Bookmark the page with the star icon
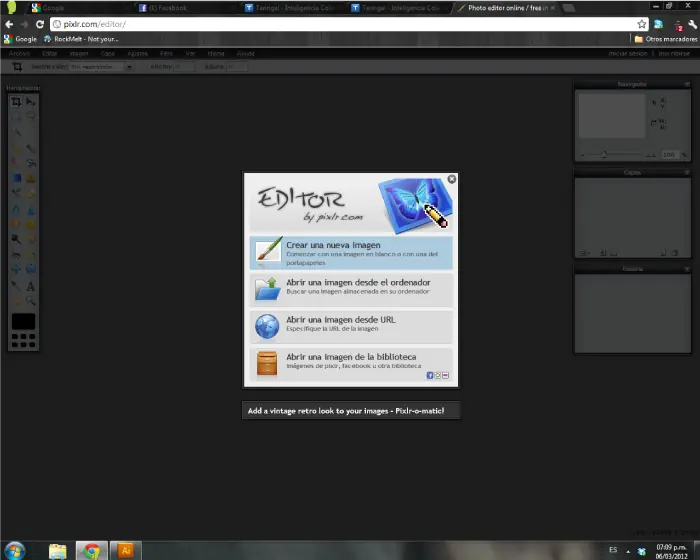 642,24
